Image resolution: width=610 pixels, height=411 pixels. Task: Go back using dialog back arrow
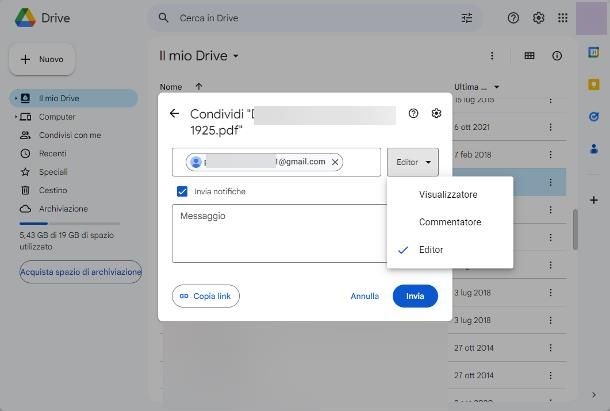[174, 113]
